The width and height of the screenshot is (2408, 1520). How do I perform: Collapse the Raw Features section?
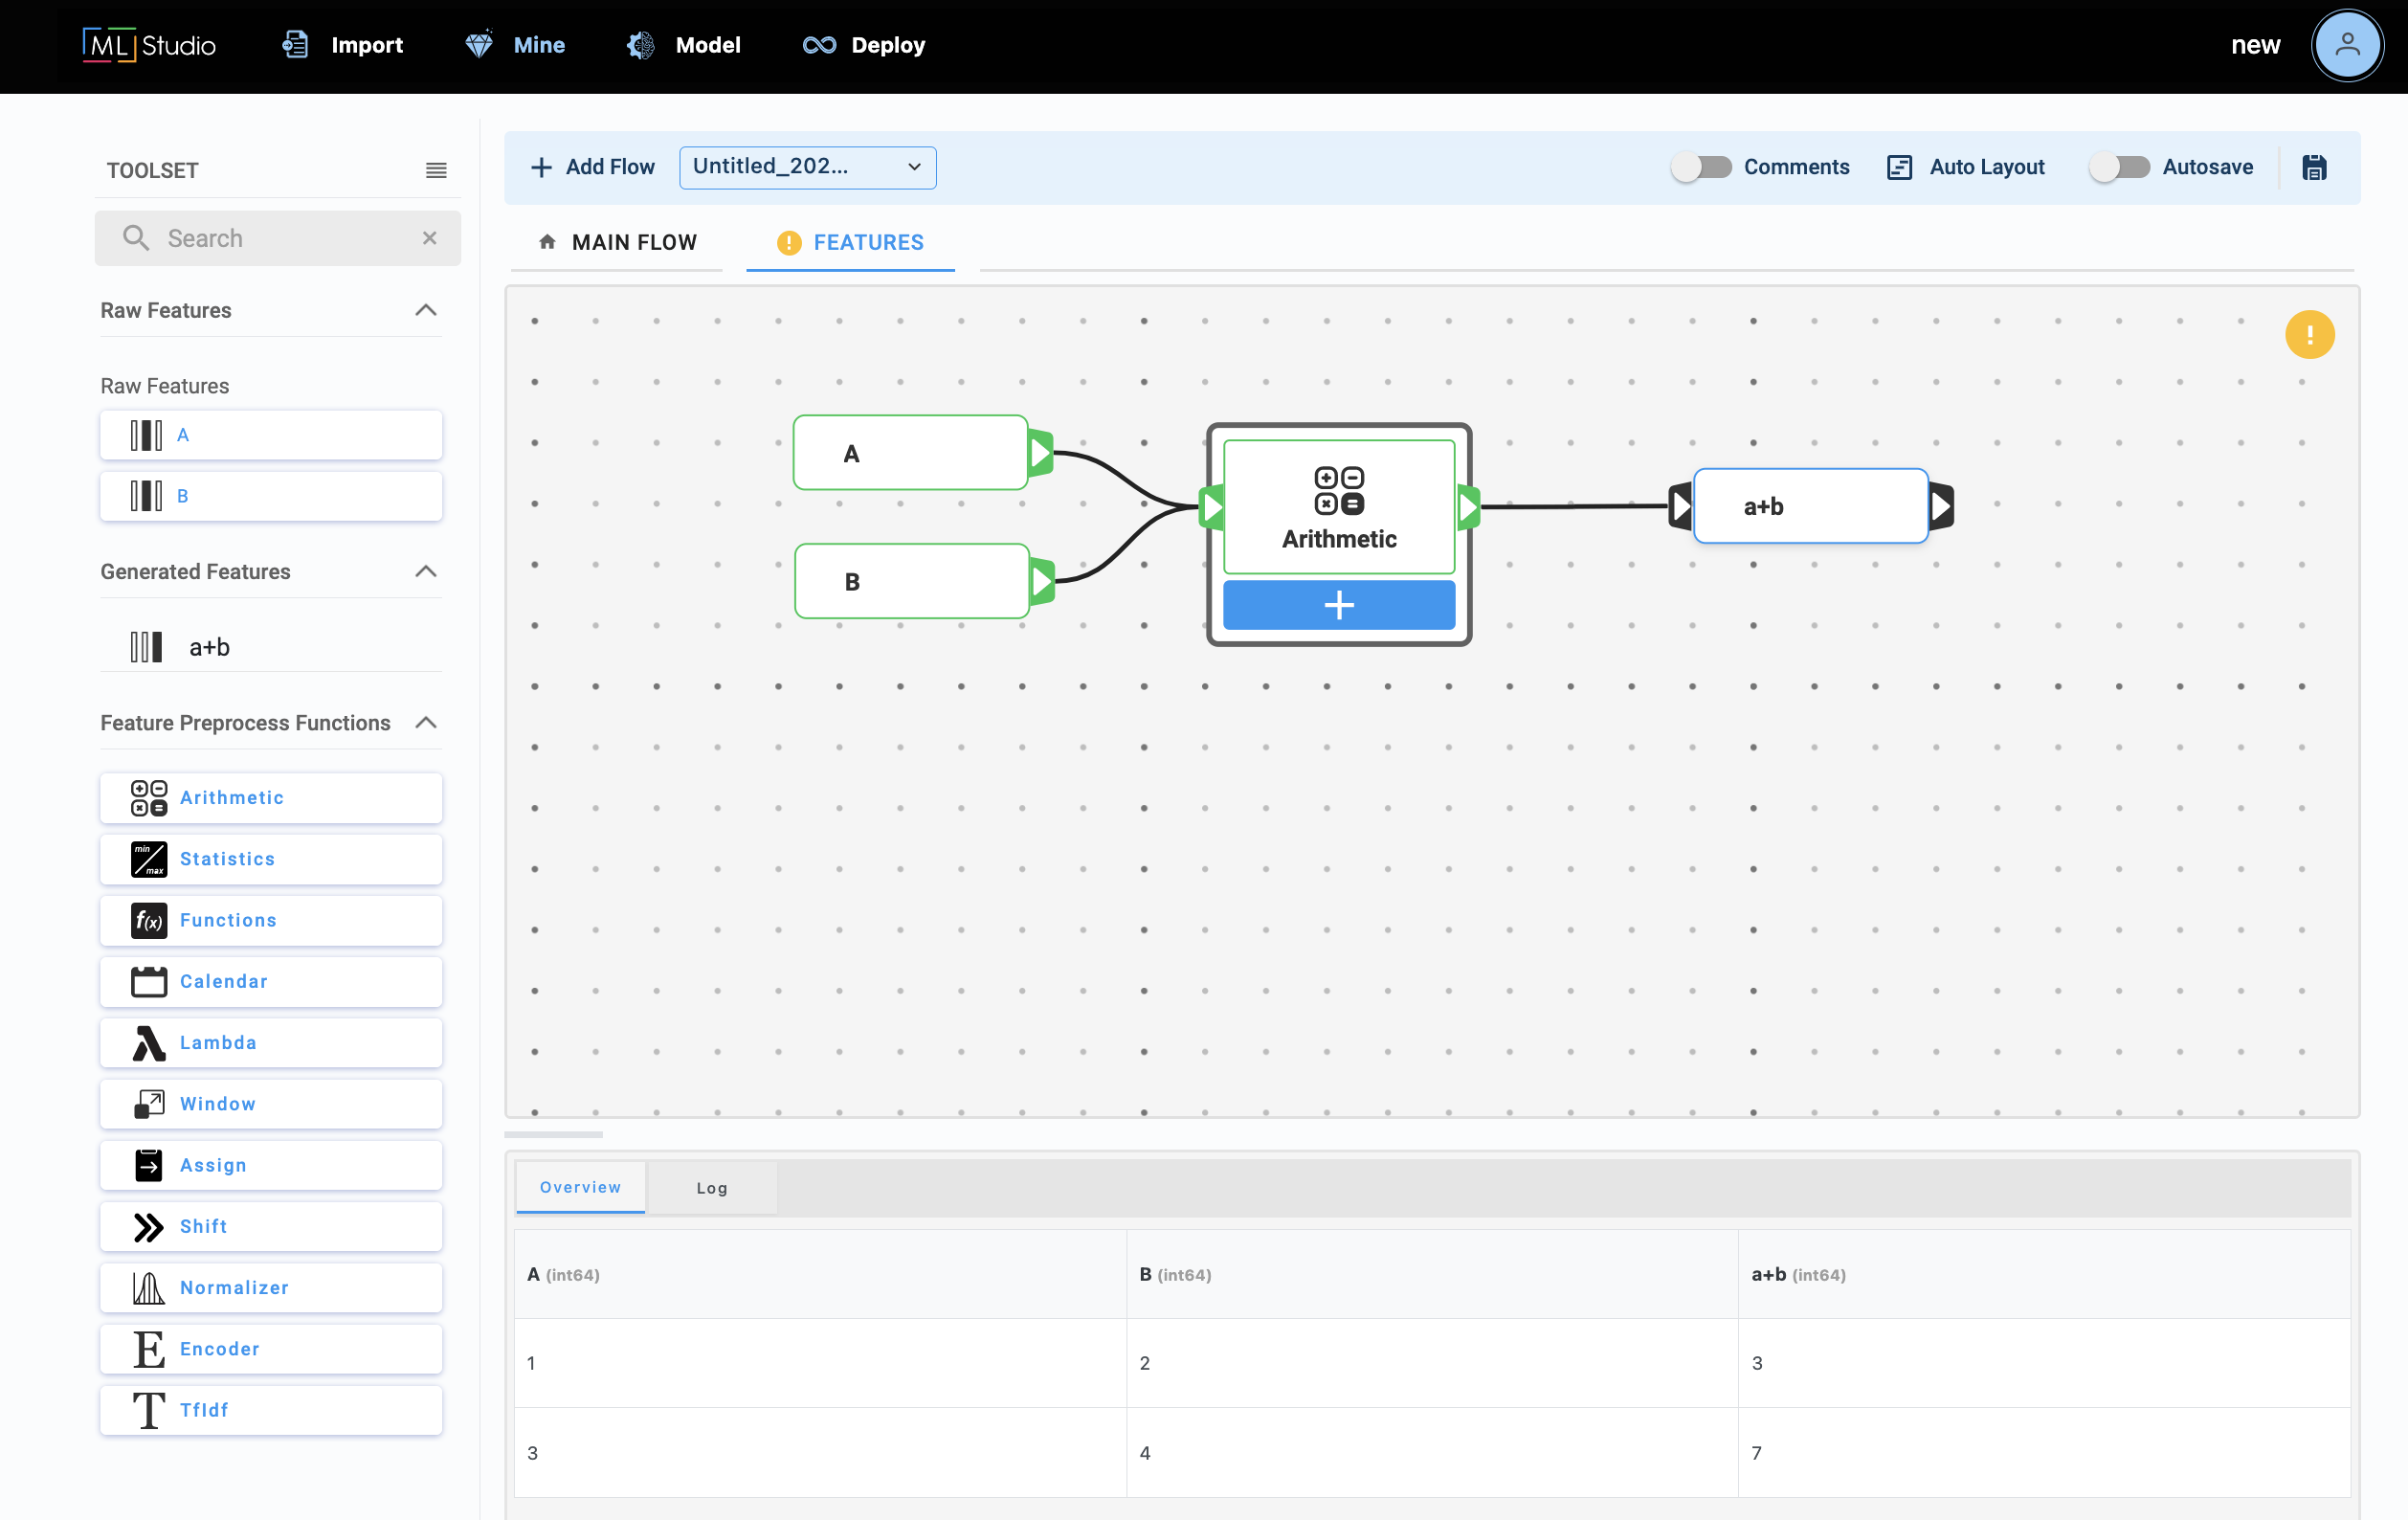click(426, 310)
